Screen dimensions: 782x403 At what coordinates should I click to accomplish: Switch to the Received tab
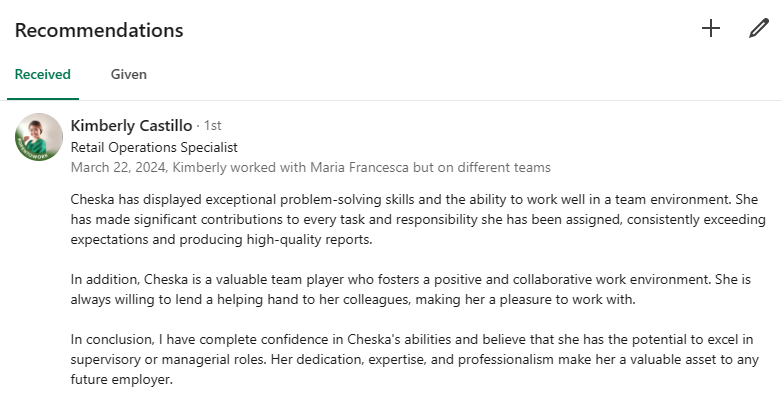click(42, 74)
